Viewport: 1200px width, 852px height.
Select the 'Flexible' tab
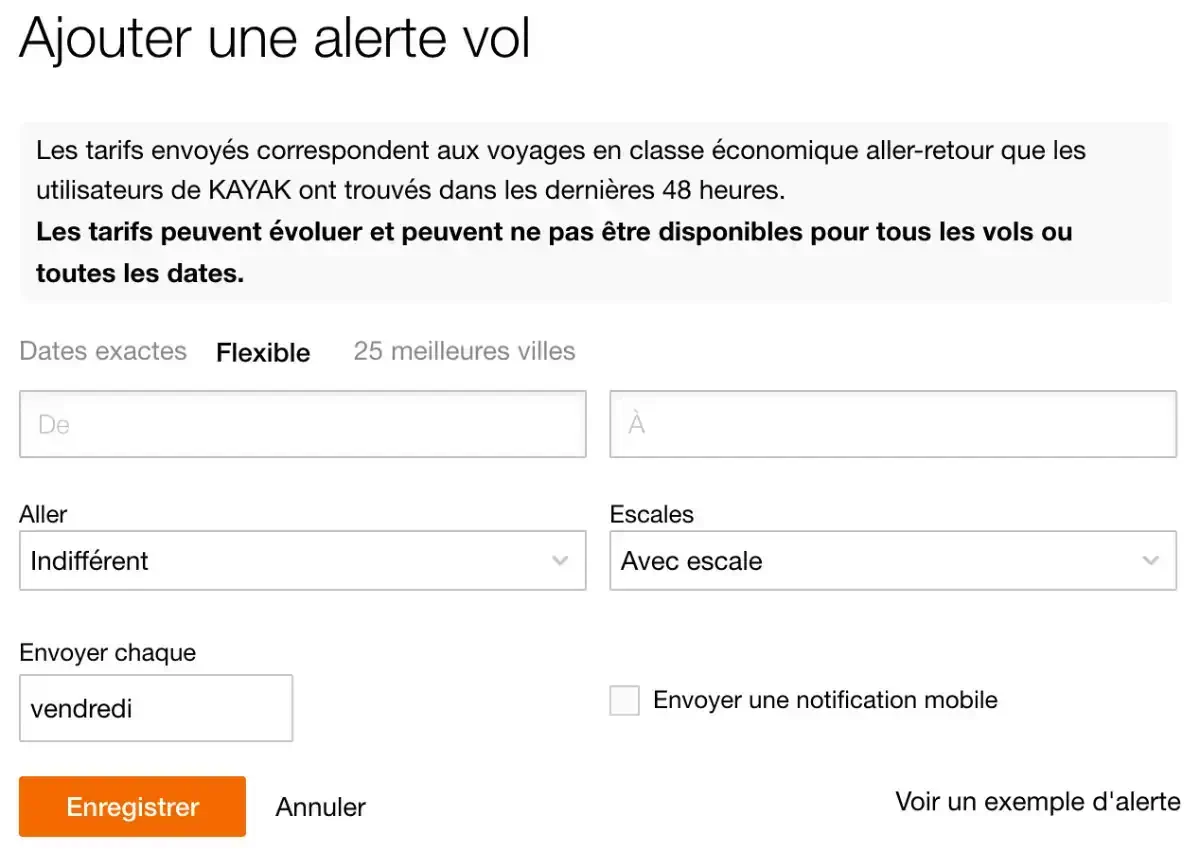coord(263,352)
